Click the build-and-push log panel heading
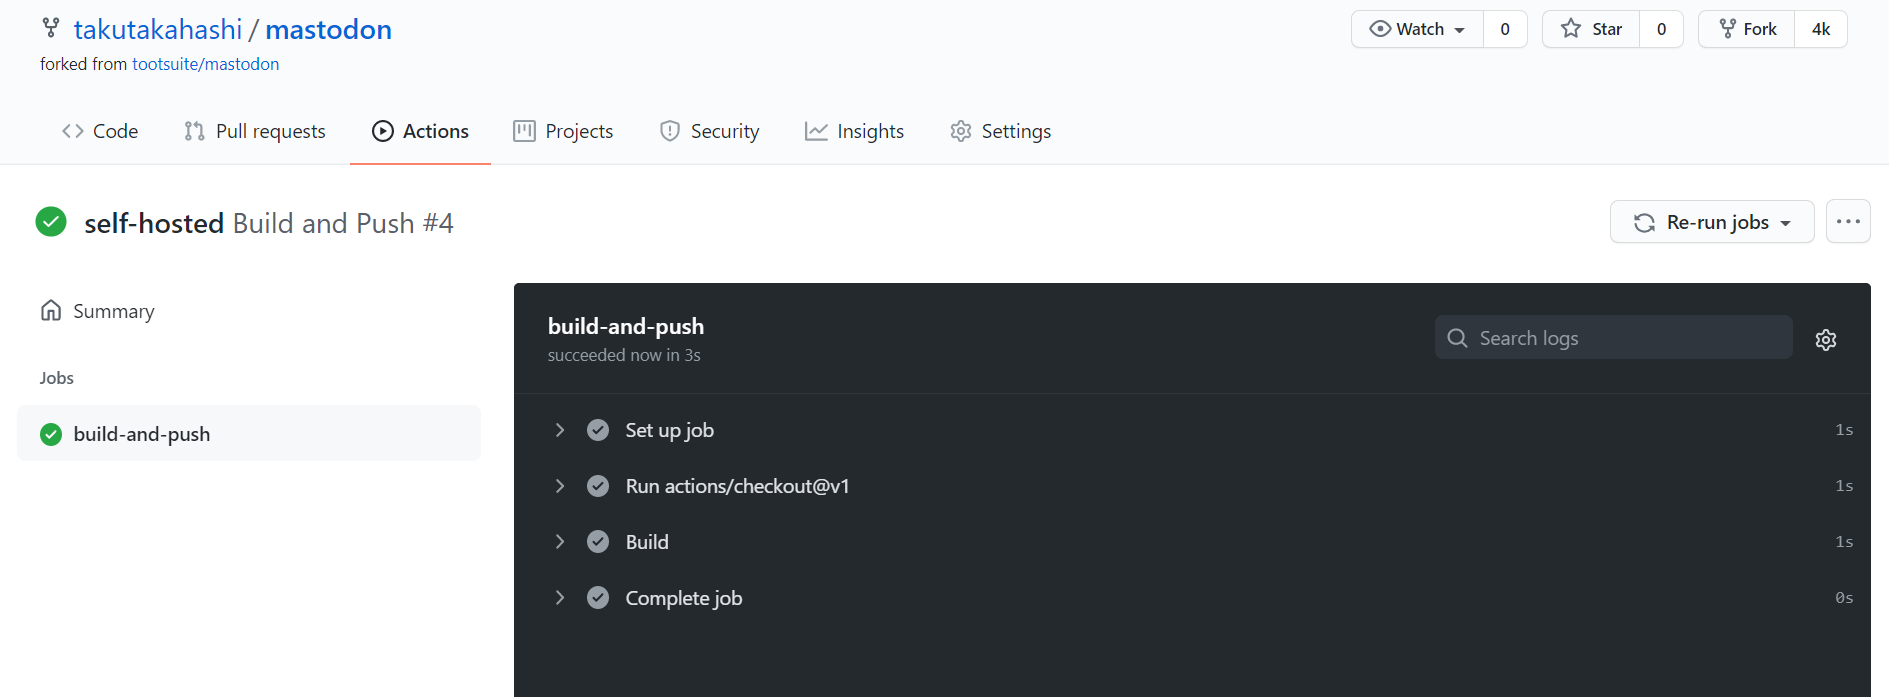 tap(626, 326)
